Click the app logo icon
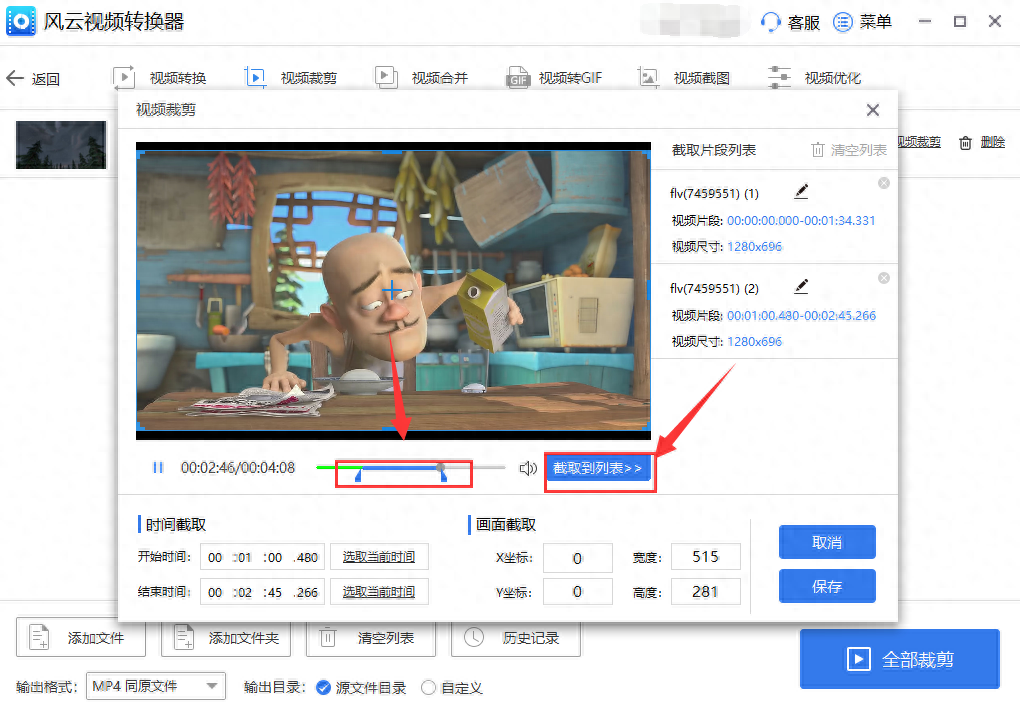This screenshot has width=1020, height=714. click(21, 21)
